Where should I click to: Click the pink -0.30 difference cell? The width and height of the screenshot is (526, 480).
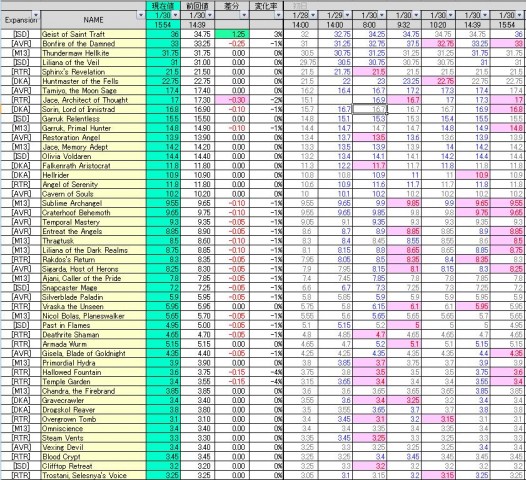pyautogui.click(x=232, y=100)
